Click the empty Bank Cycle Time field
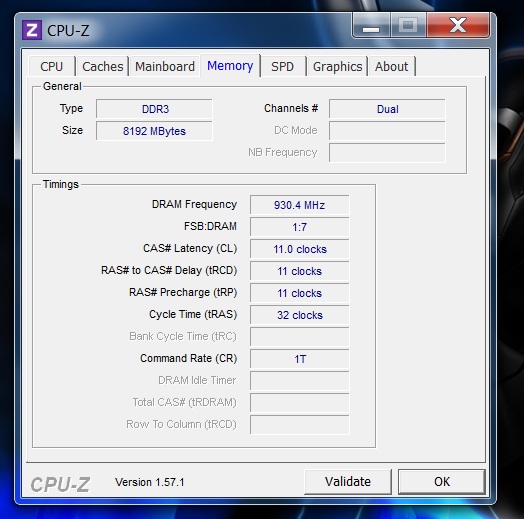 [x=299, y=337]
